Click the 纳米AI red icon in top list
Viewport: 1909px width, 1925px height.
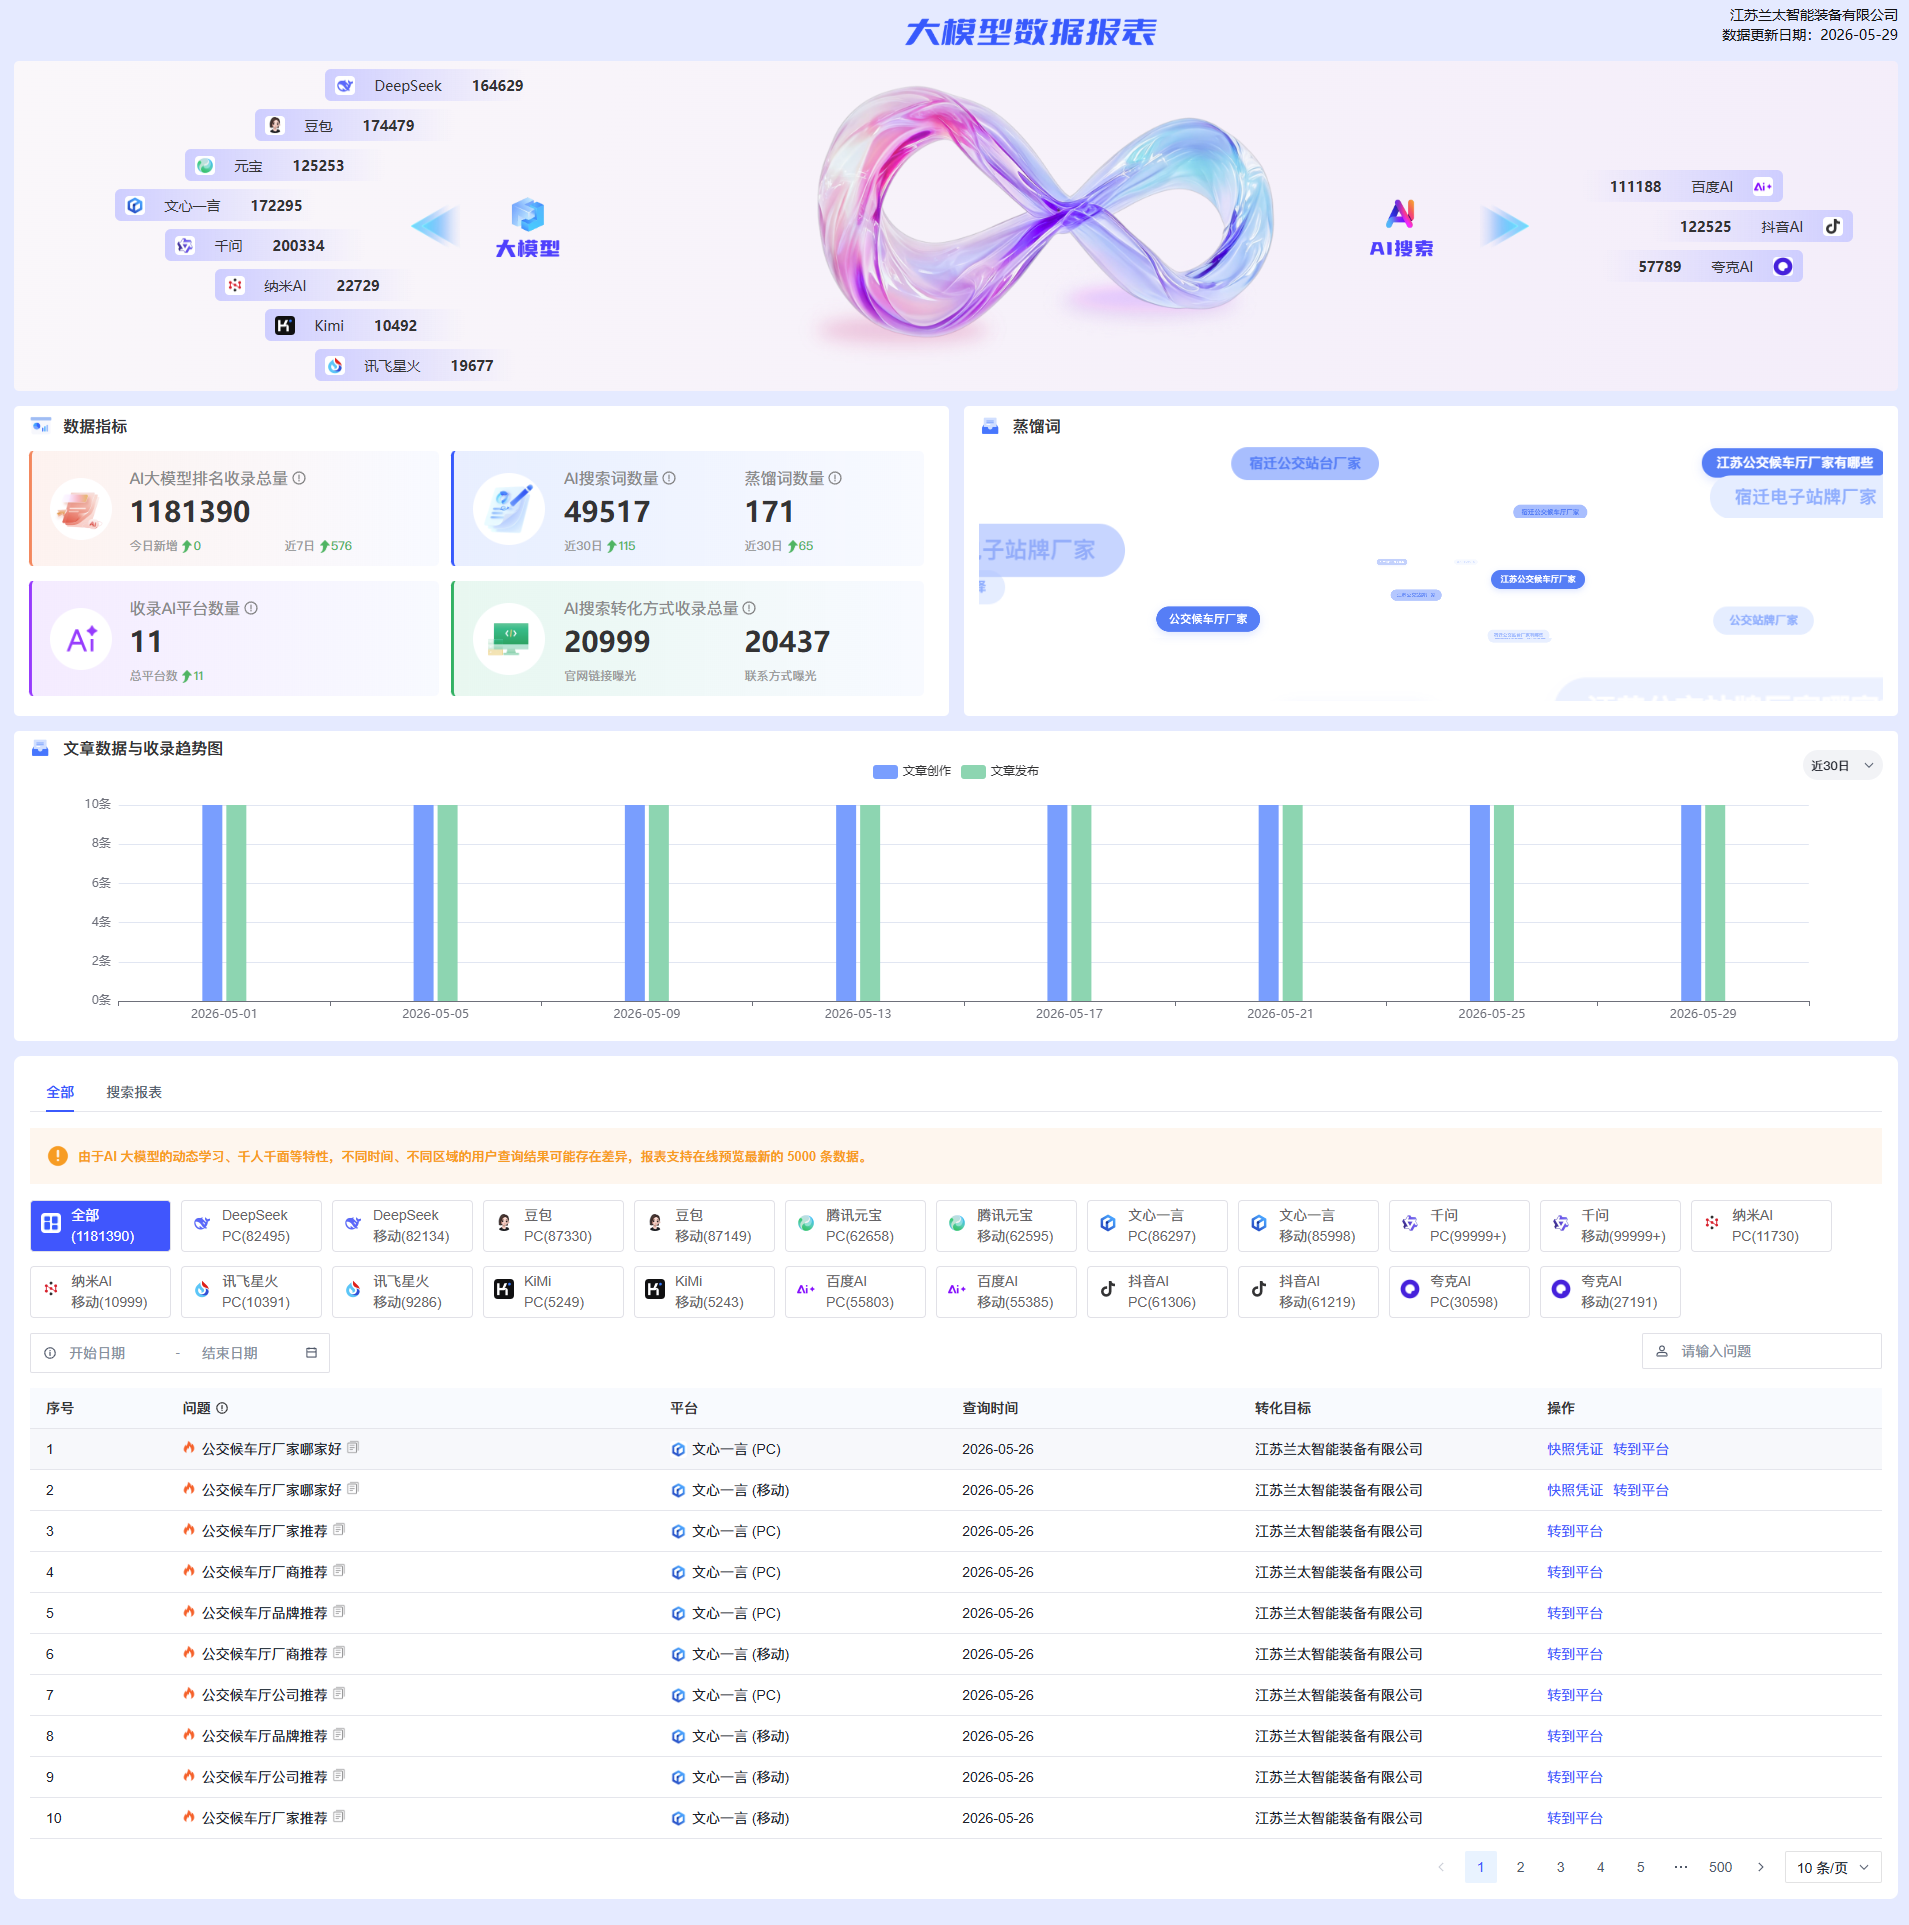(235, 286)
